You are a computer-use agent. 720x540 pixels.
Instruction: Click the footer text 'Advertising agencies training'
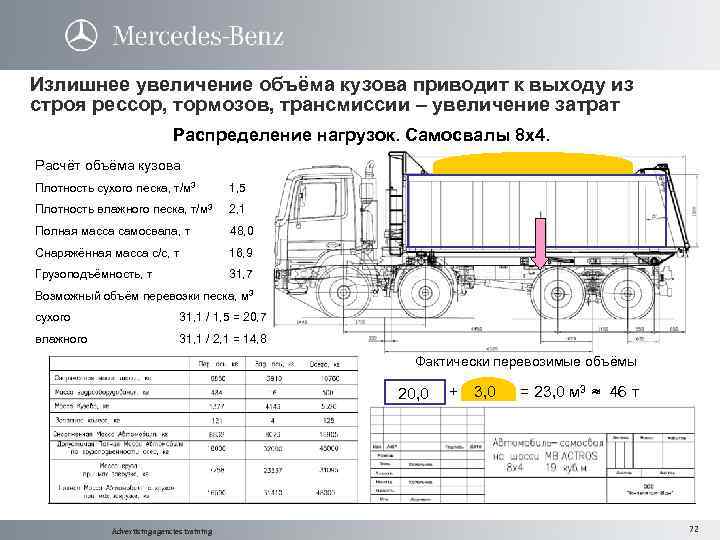[x=162, y=531]
